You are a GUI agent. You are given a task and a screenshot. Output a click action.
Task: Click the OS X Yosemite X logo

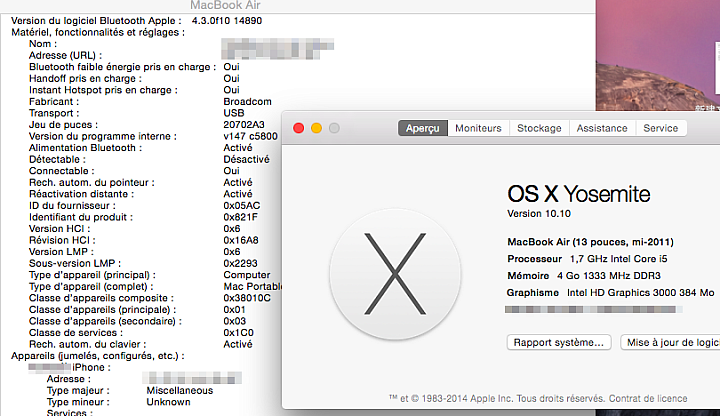coord(395,274)
